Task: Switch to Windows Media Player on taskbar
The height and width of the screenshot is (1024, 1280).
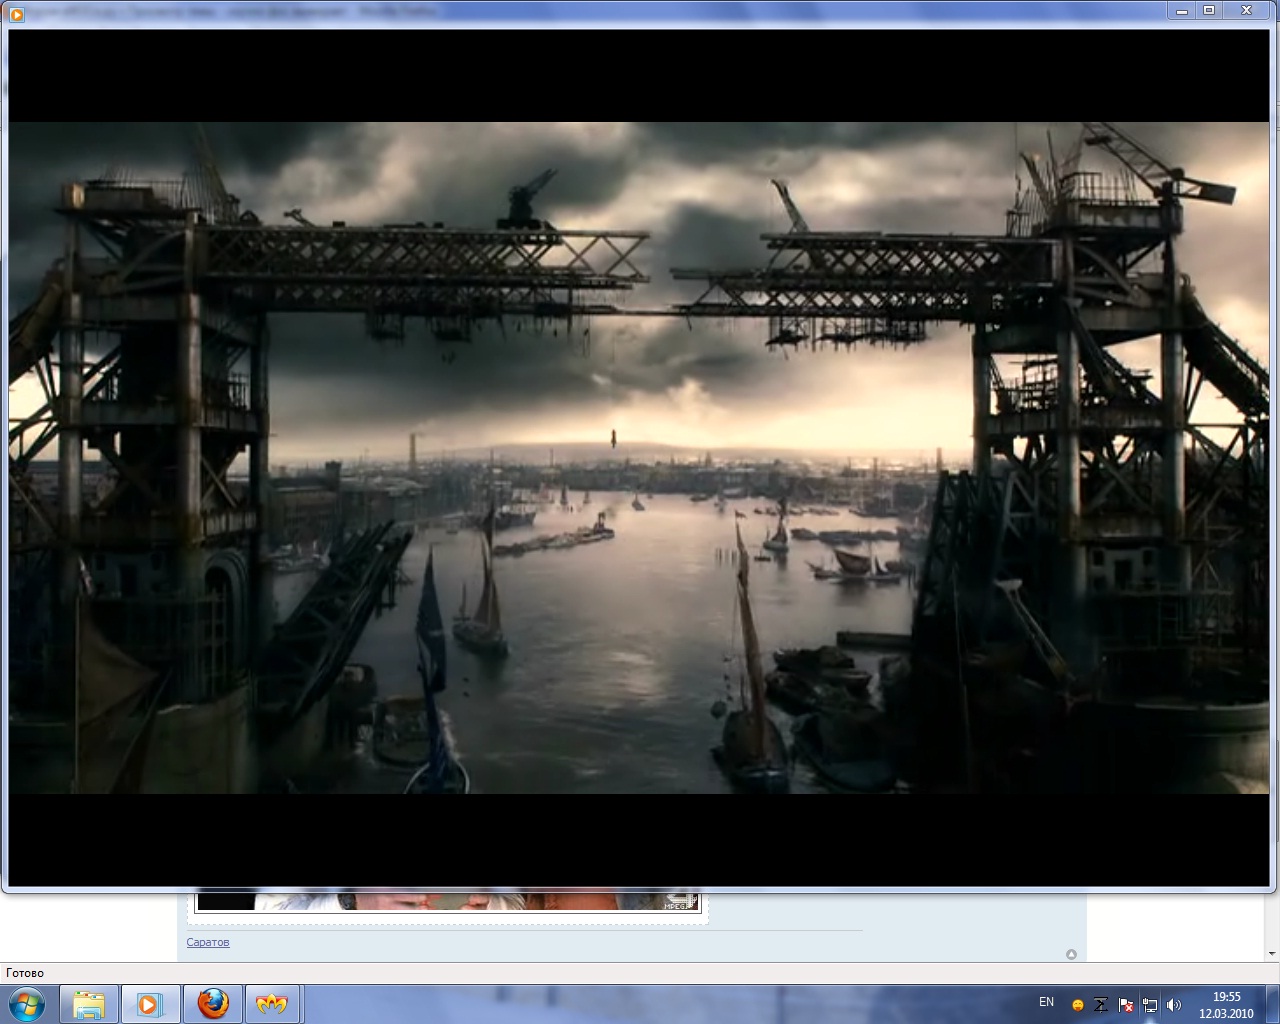Action: pos(150,1004)
